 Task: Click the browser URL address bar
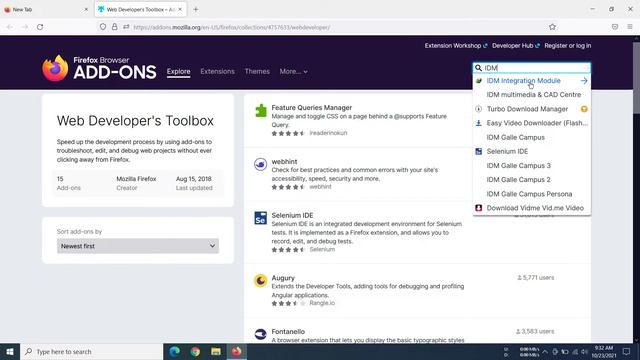point(327,27)
